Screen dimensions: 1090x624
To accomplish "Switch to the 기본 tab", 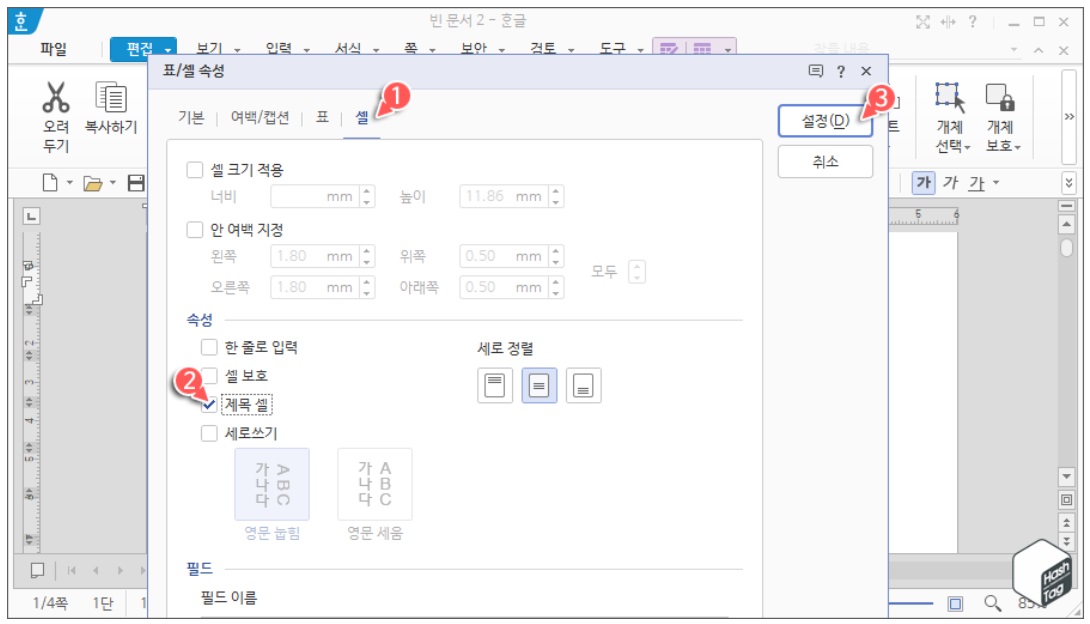I will (191, 117).
